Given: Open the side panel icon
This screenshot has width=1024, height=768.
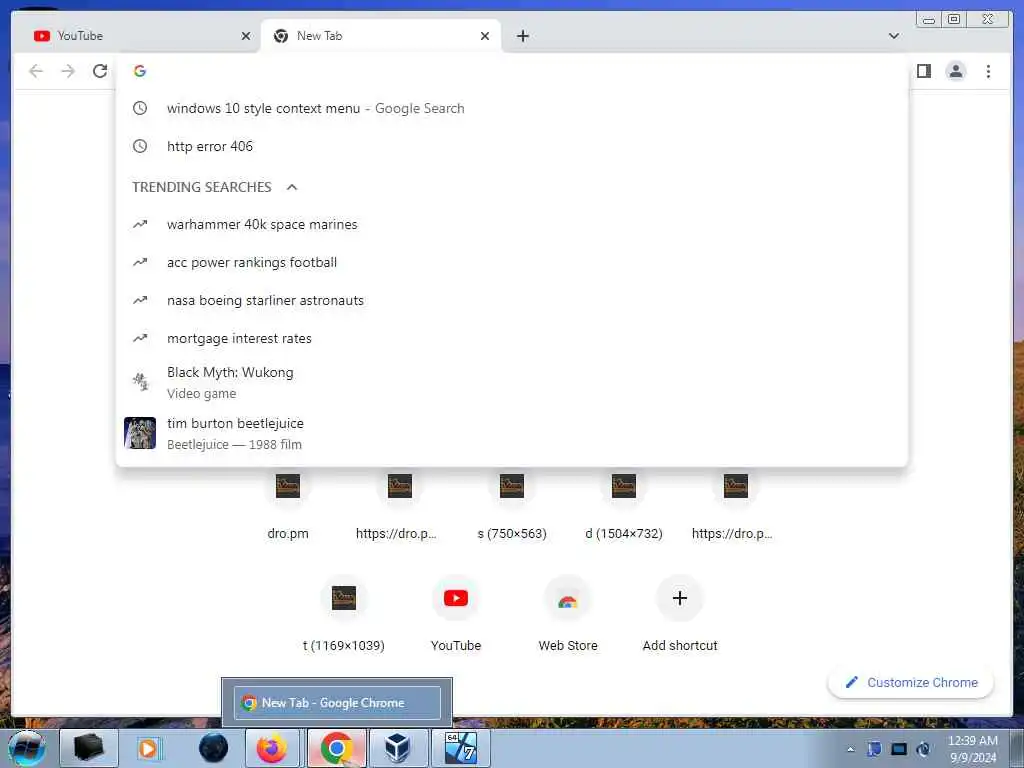Looking at the screenshot, I should click(923, 71).
